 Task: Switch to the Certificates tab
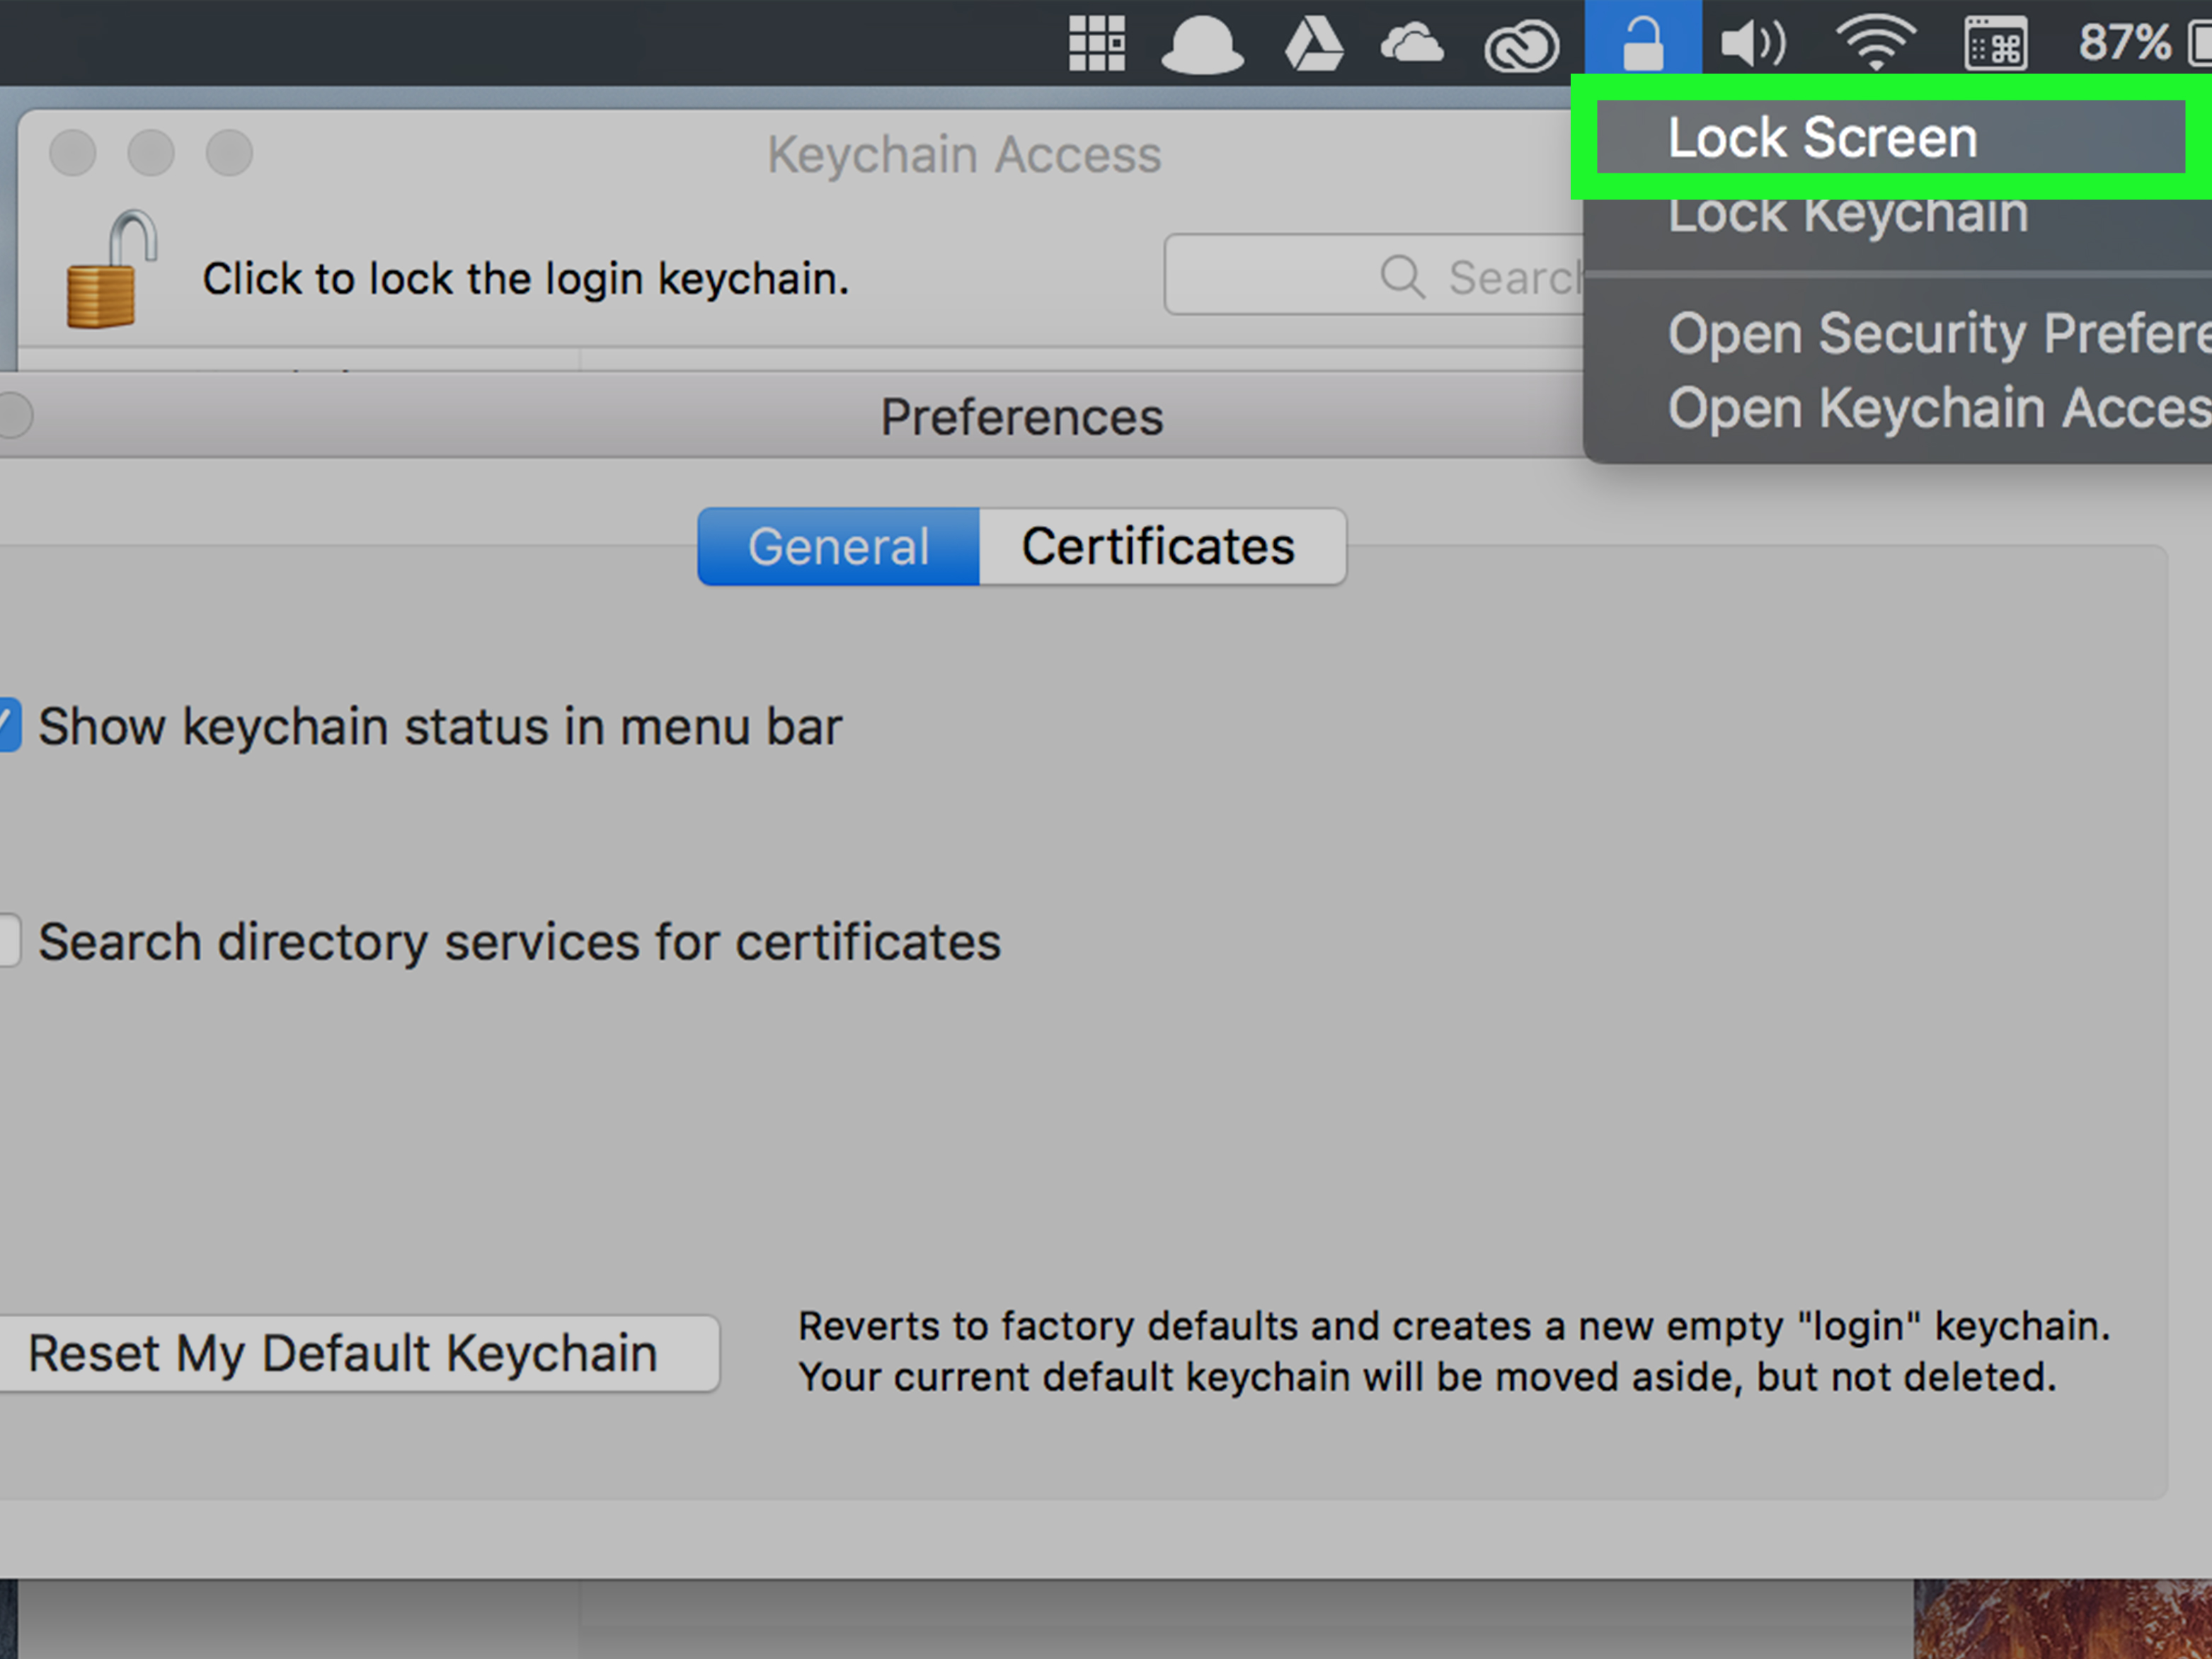pos(1162,546)
